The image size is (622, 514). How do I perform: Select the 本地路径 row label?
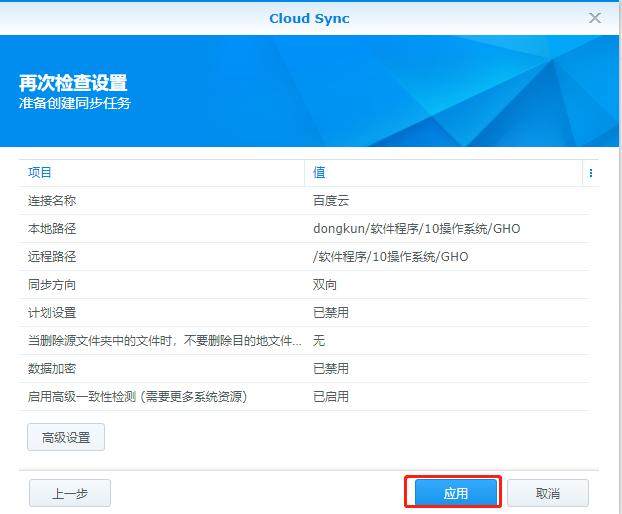[x=52, y=228]
